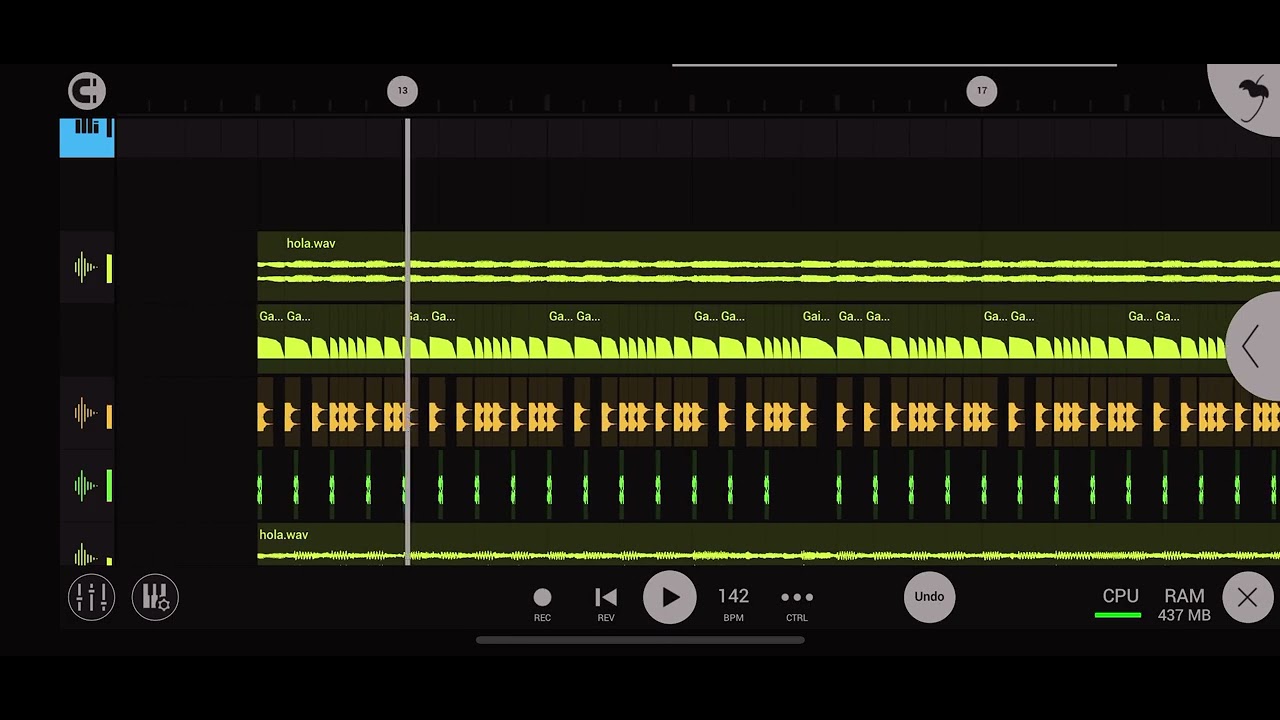Open the mixer faders panel
This screenshot has height=720, width=1280.
point(91,597)
